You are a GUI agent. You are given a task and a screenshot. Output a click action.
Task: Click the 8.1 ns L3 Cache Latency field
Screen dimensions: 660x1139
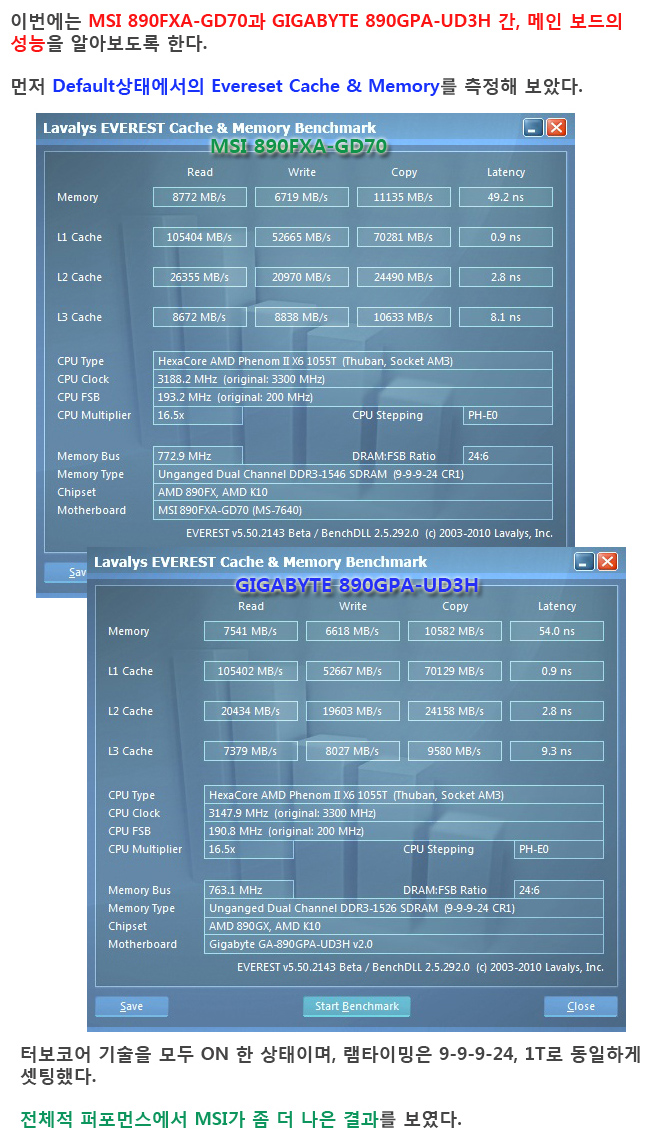pos(505,317)
